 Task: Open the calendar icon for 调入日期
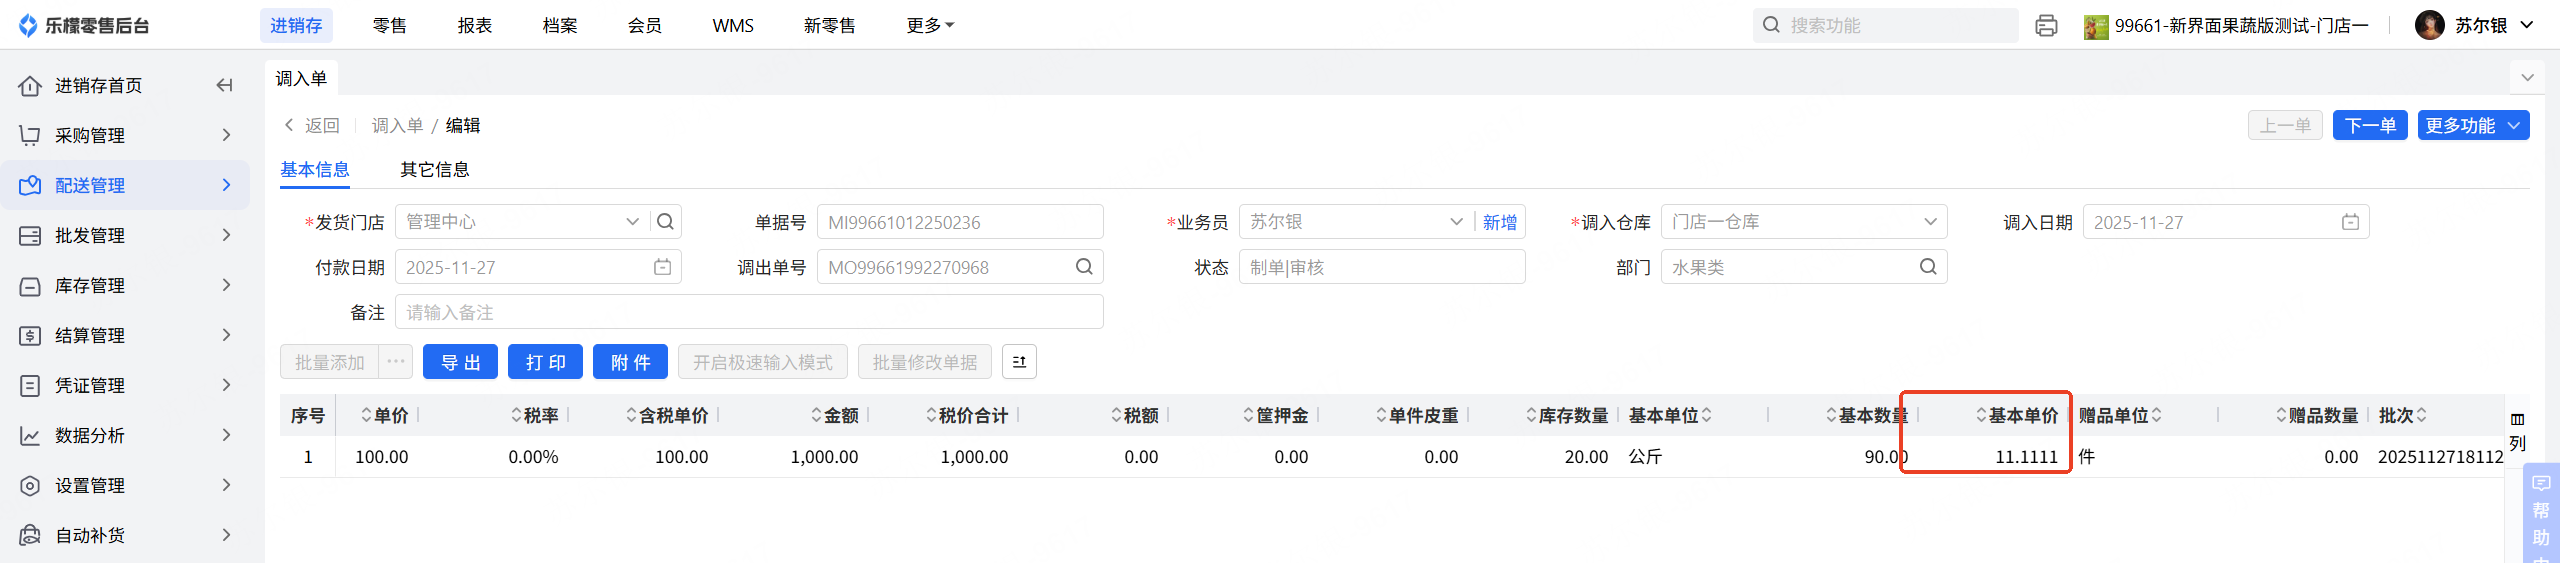click(x=2350, y=222)
